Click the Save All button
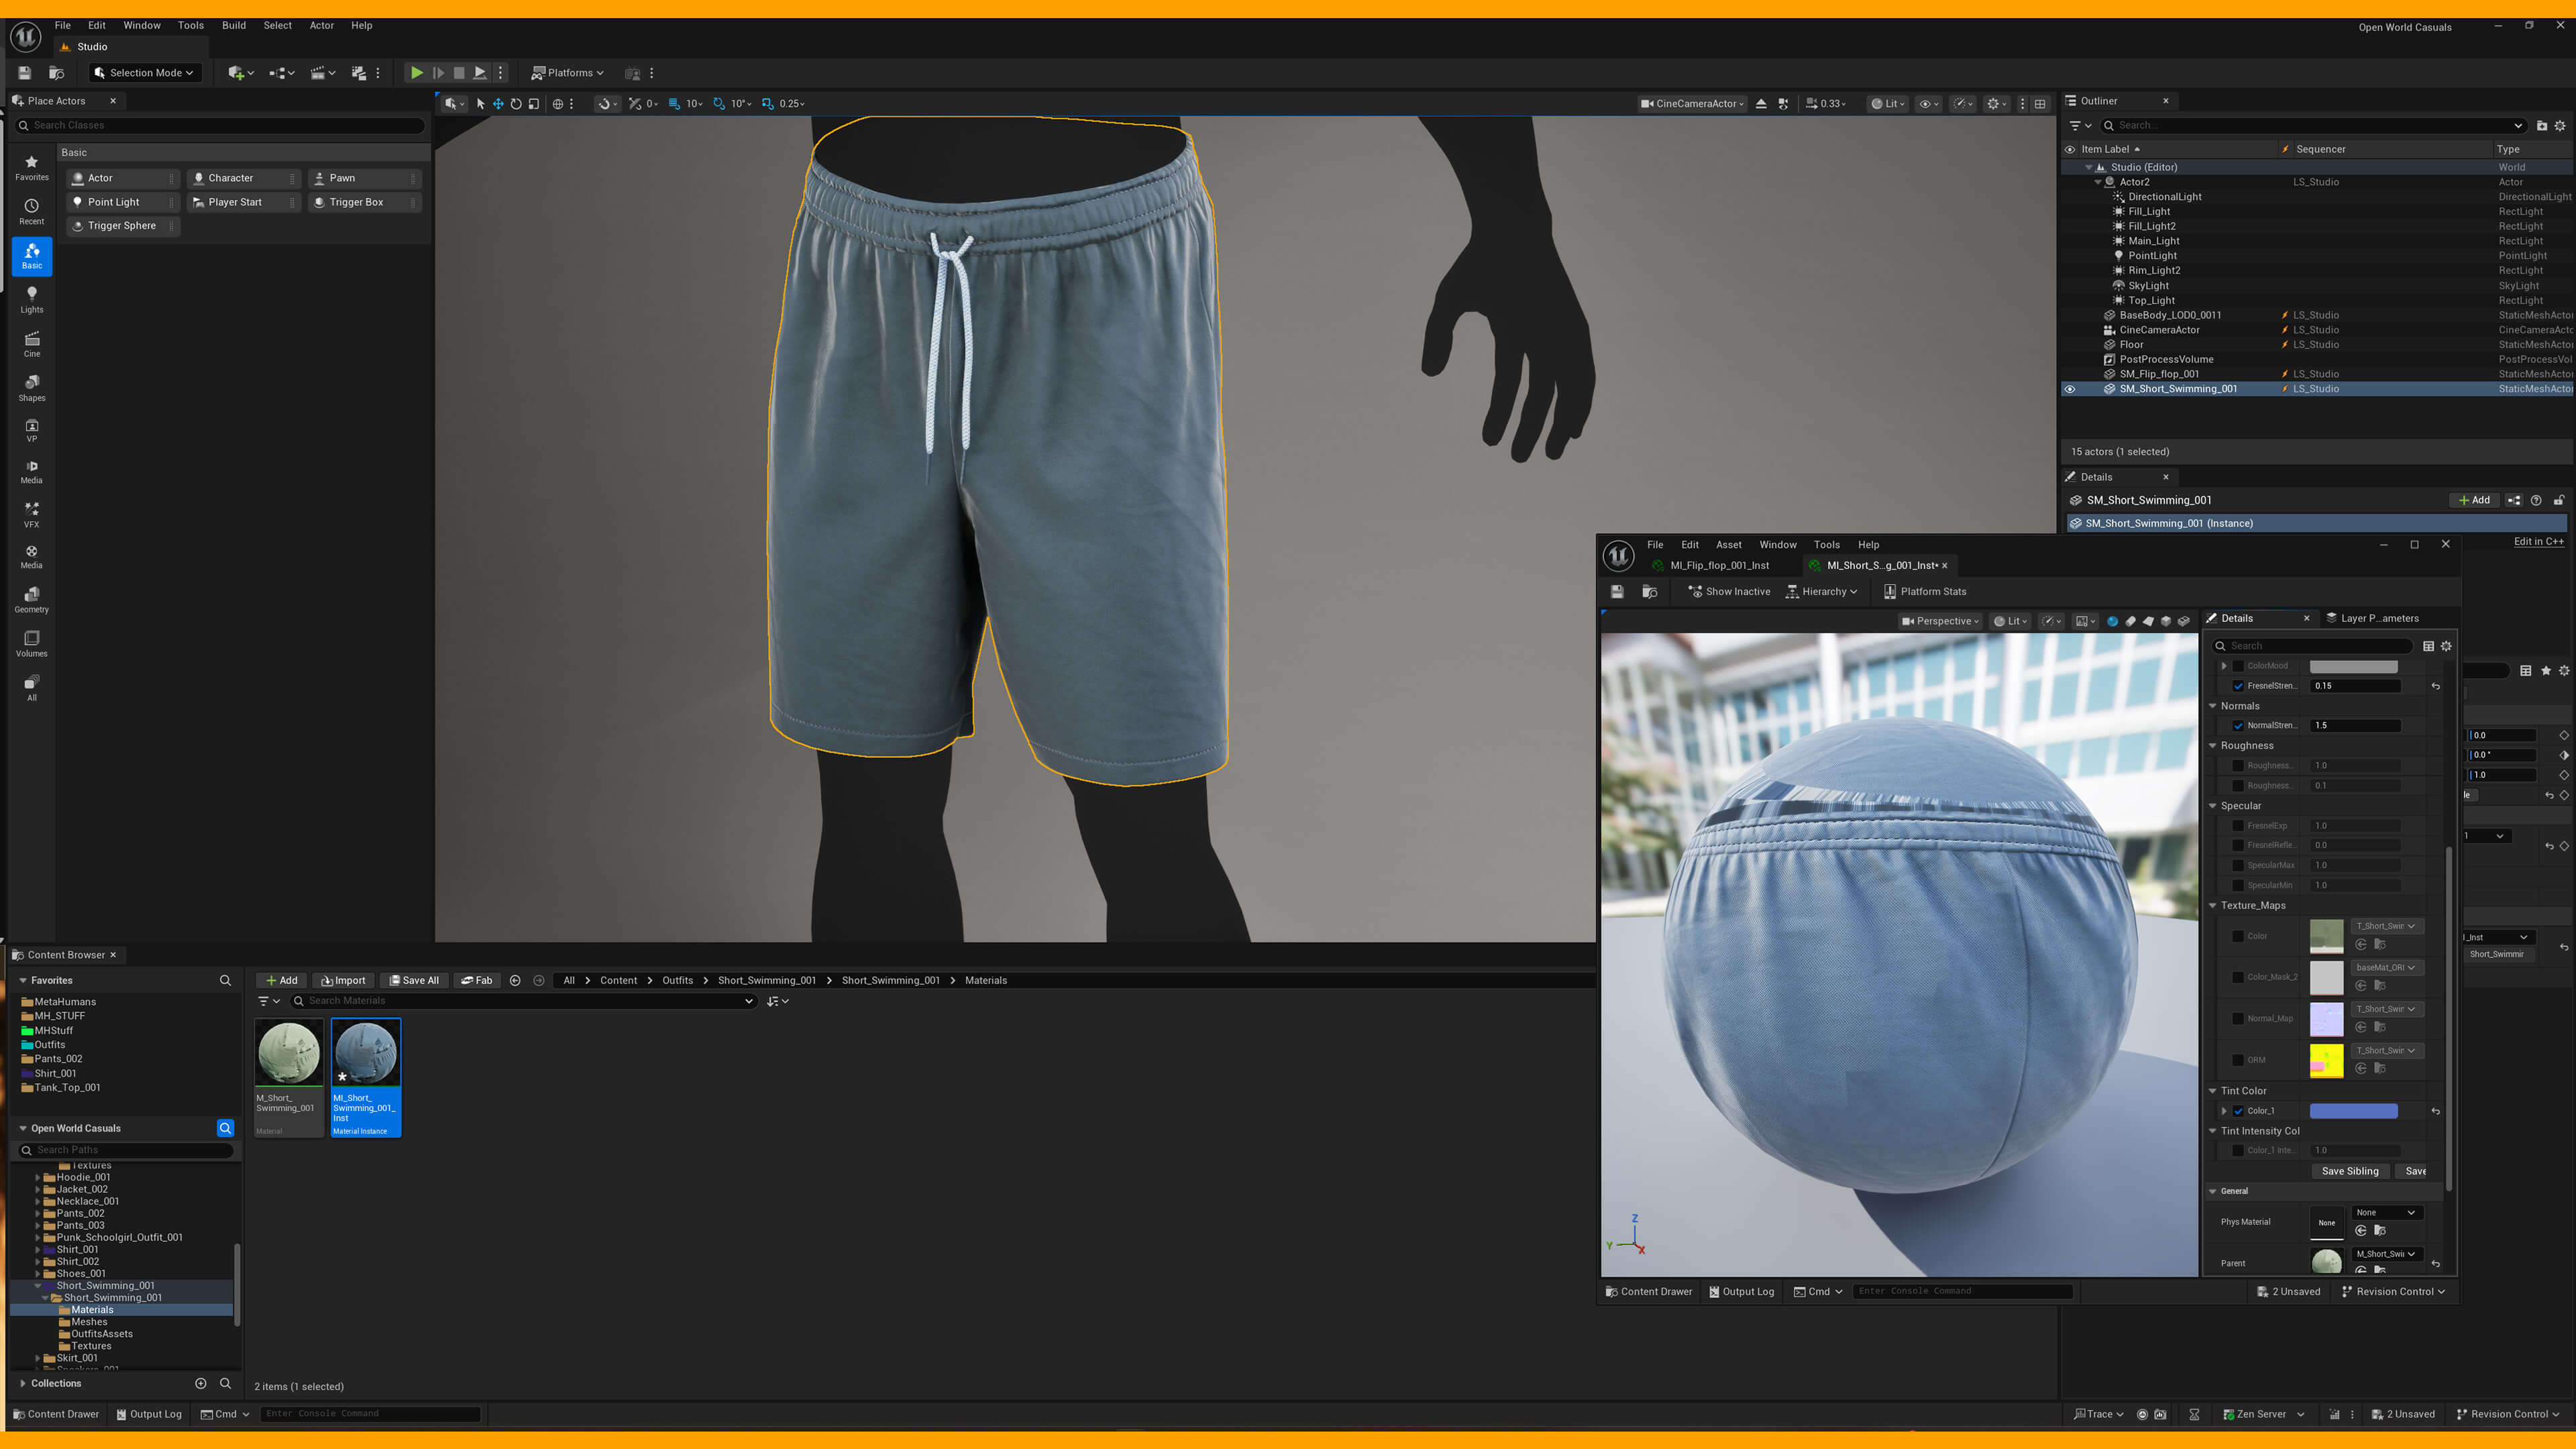 point(414,981)
